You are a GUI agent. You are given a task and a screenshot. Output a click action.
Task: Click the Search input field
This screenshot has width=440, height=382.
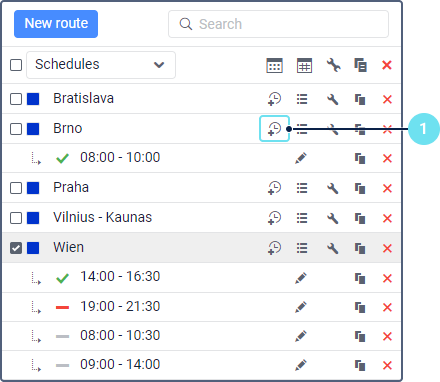tap(278, 24)
